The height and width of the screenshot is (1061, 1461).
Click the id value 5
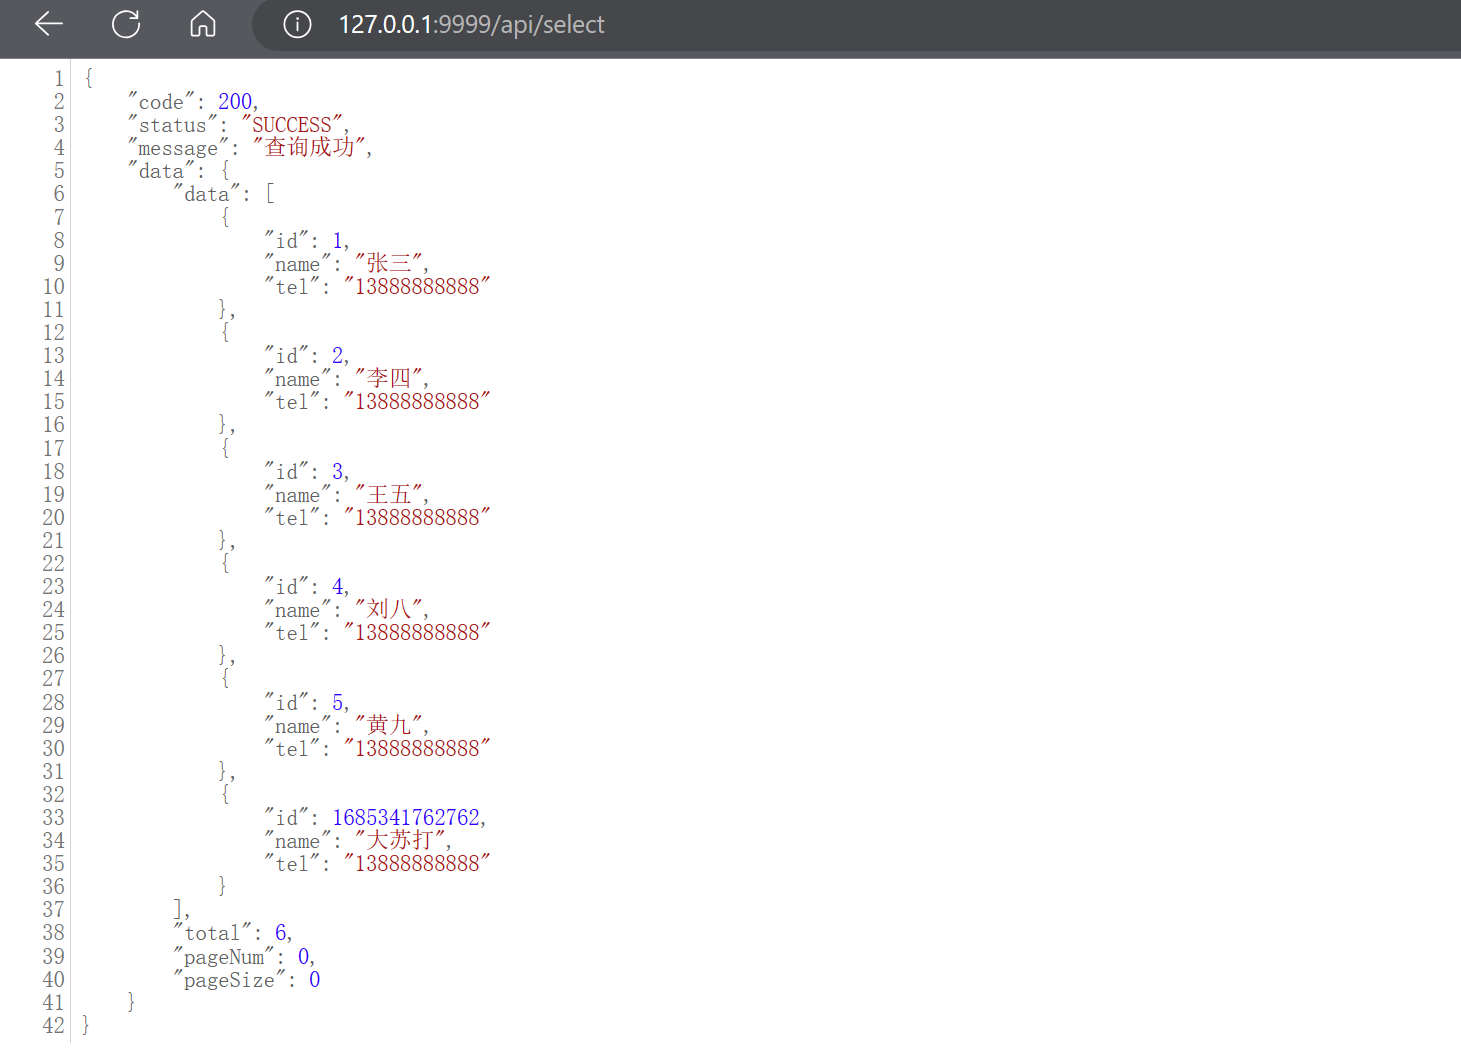(x=338, y=703)
